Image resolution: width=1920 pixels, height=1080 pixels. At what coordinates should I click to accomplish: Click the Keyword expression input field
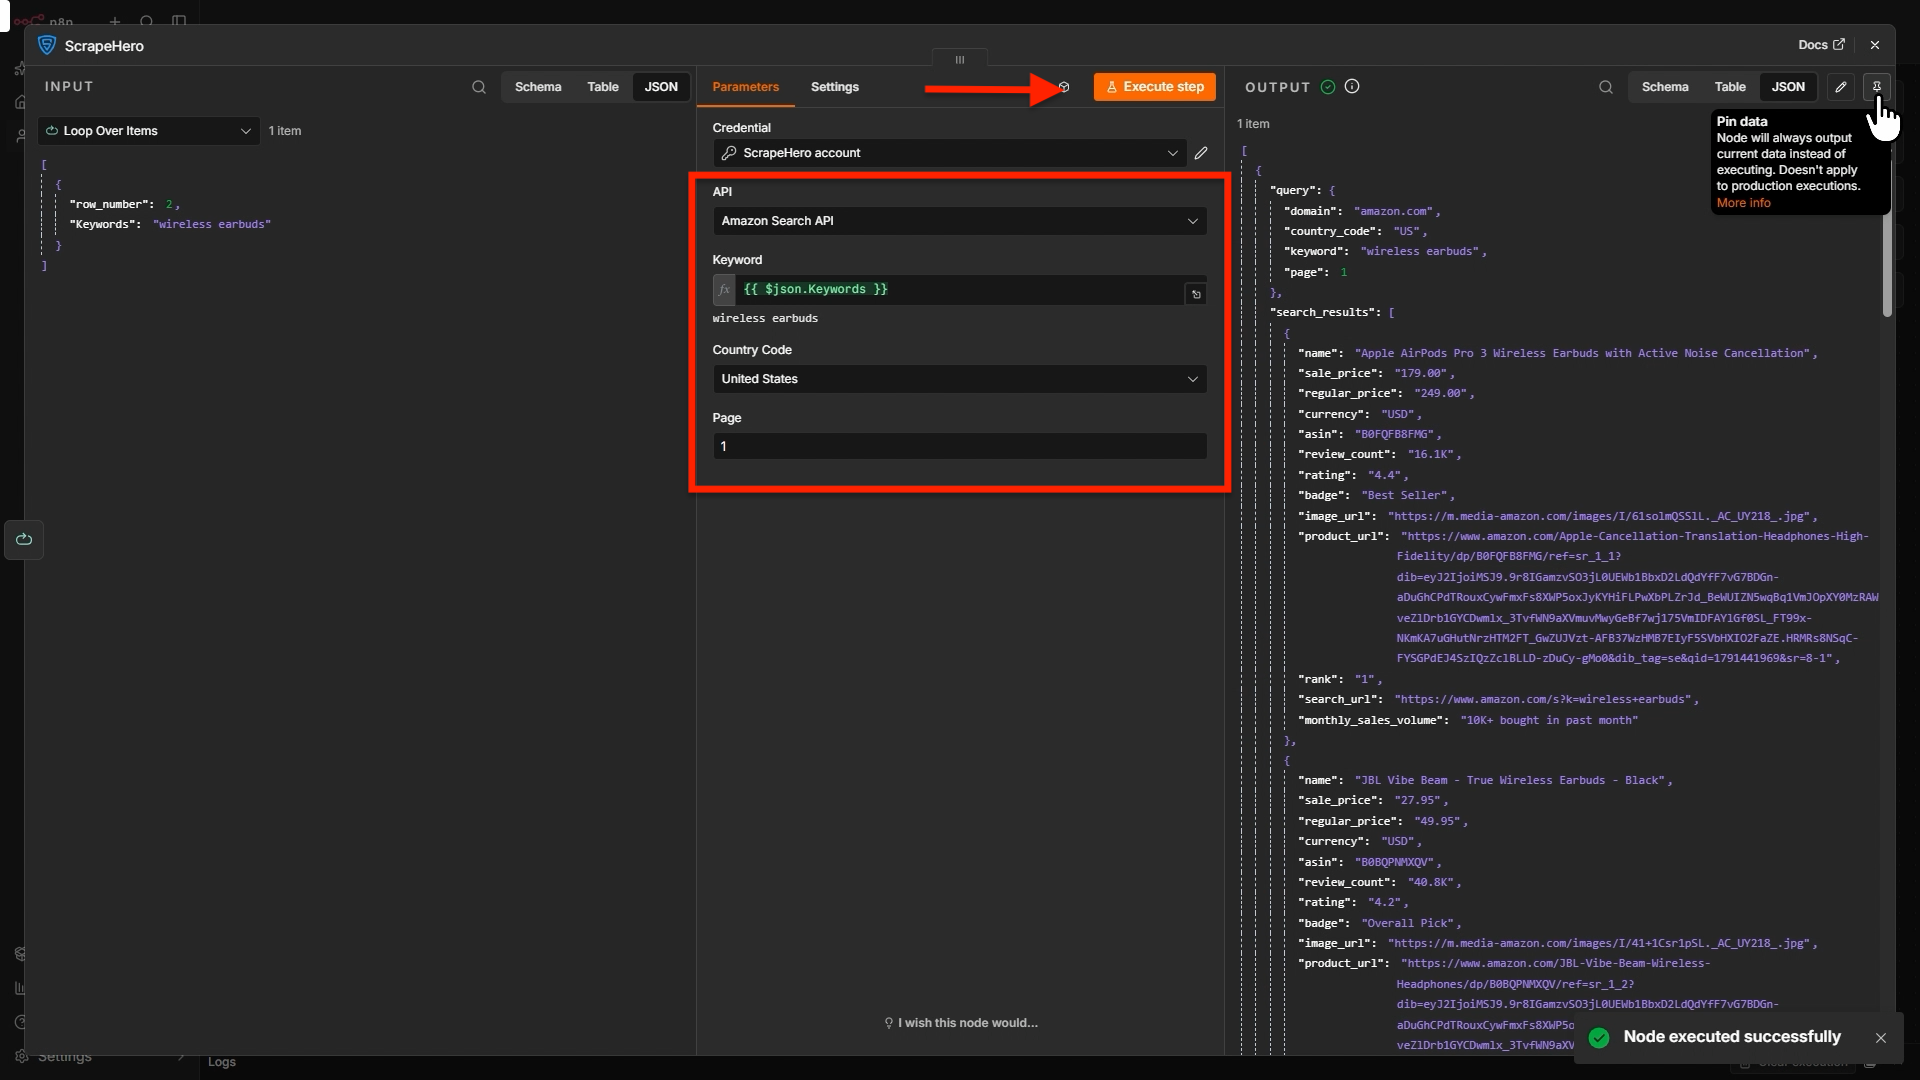click(x=960, y=290)
